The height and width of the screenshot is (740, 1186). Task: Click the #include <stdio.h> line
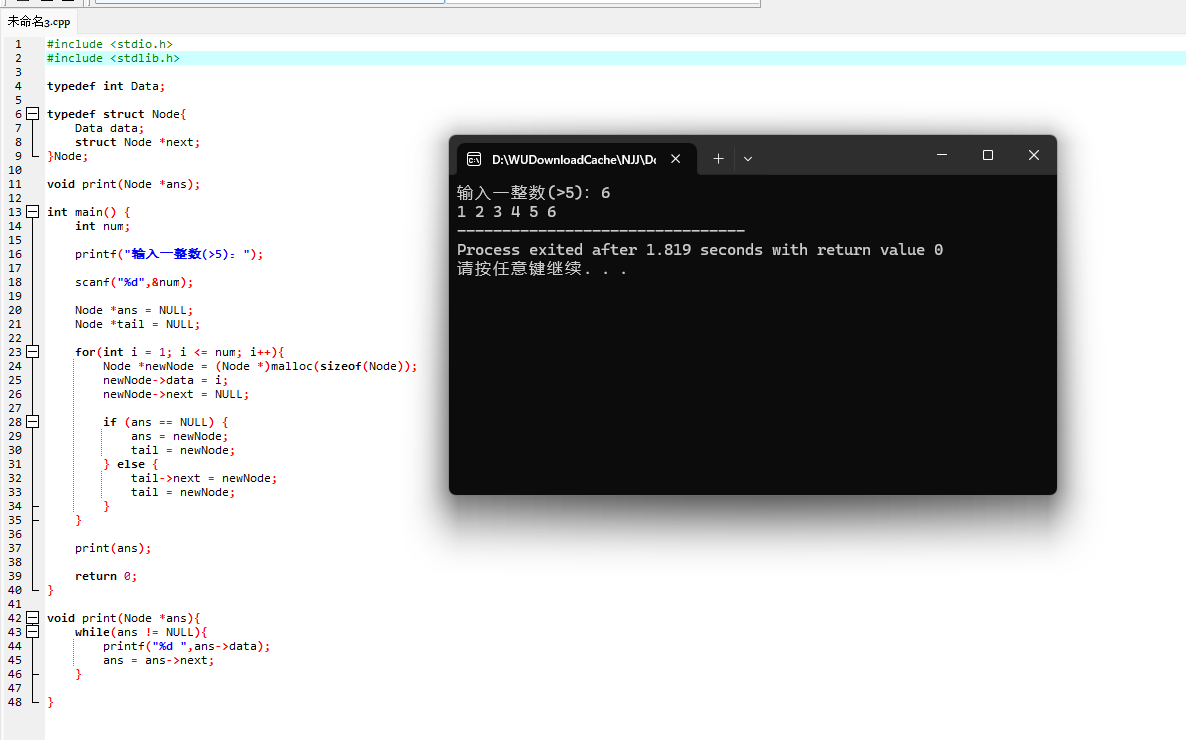pos(110,44)
